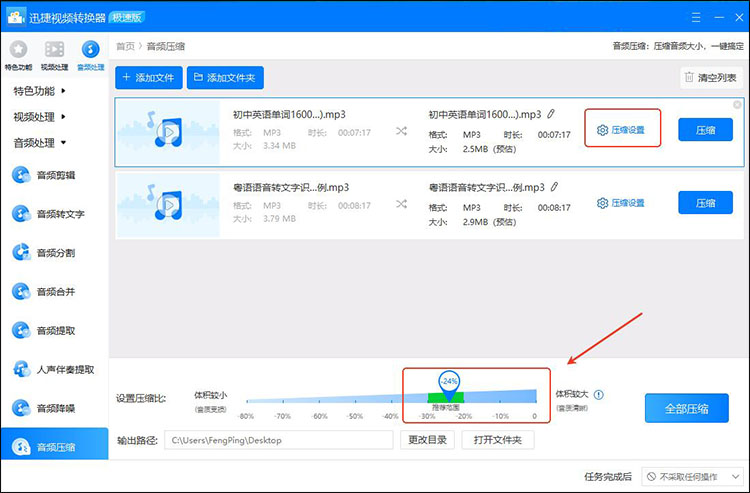Viewport: 750px width, 493px height.
Task: Open 音频降噪 noise reduction tool
Action: [55, 408]
